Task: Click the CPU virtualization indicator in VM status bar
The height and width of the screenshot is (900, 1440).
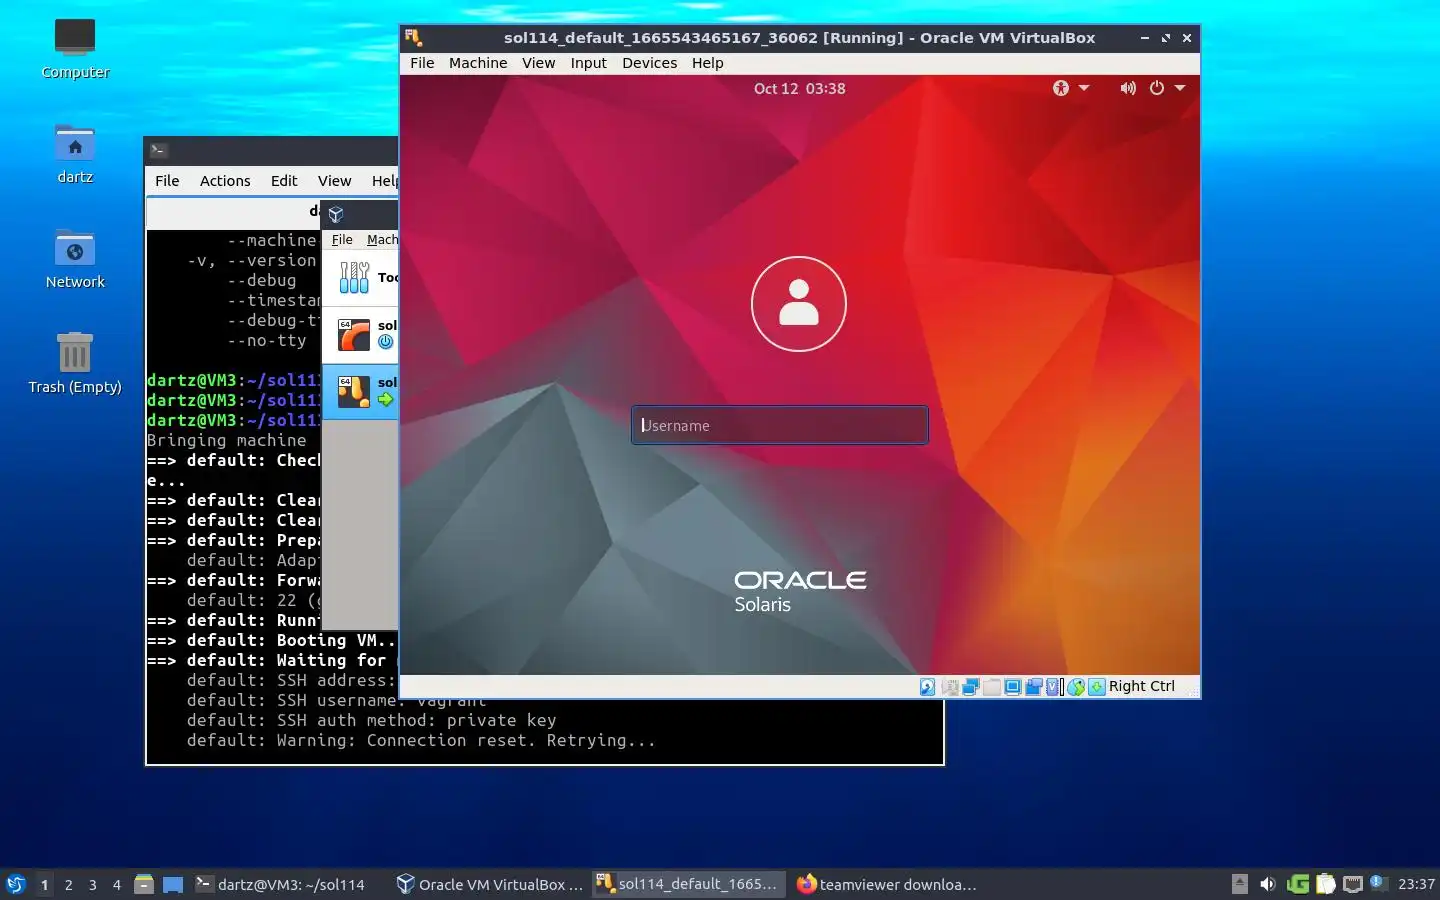Action: click(1053, 687)
